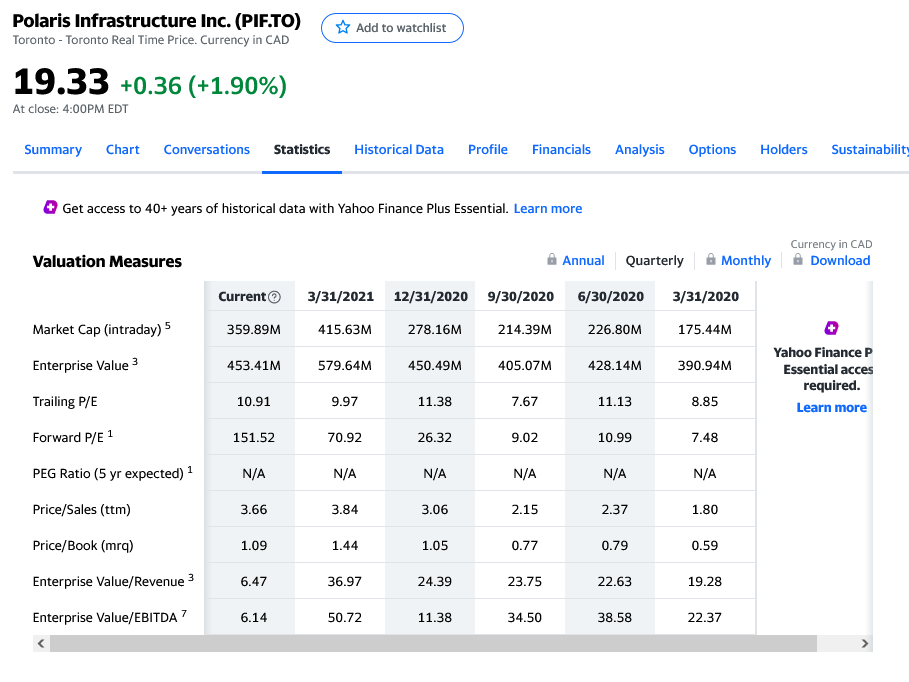Click the 3/31/2021 column header
Image resolution: width=909 pixels, height=682 pixels.
[x=340, y=296]
